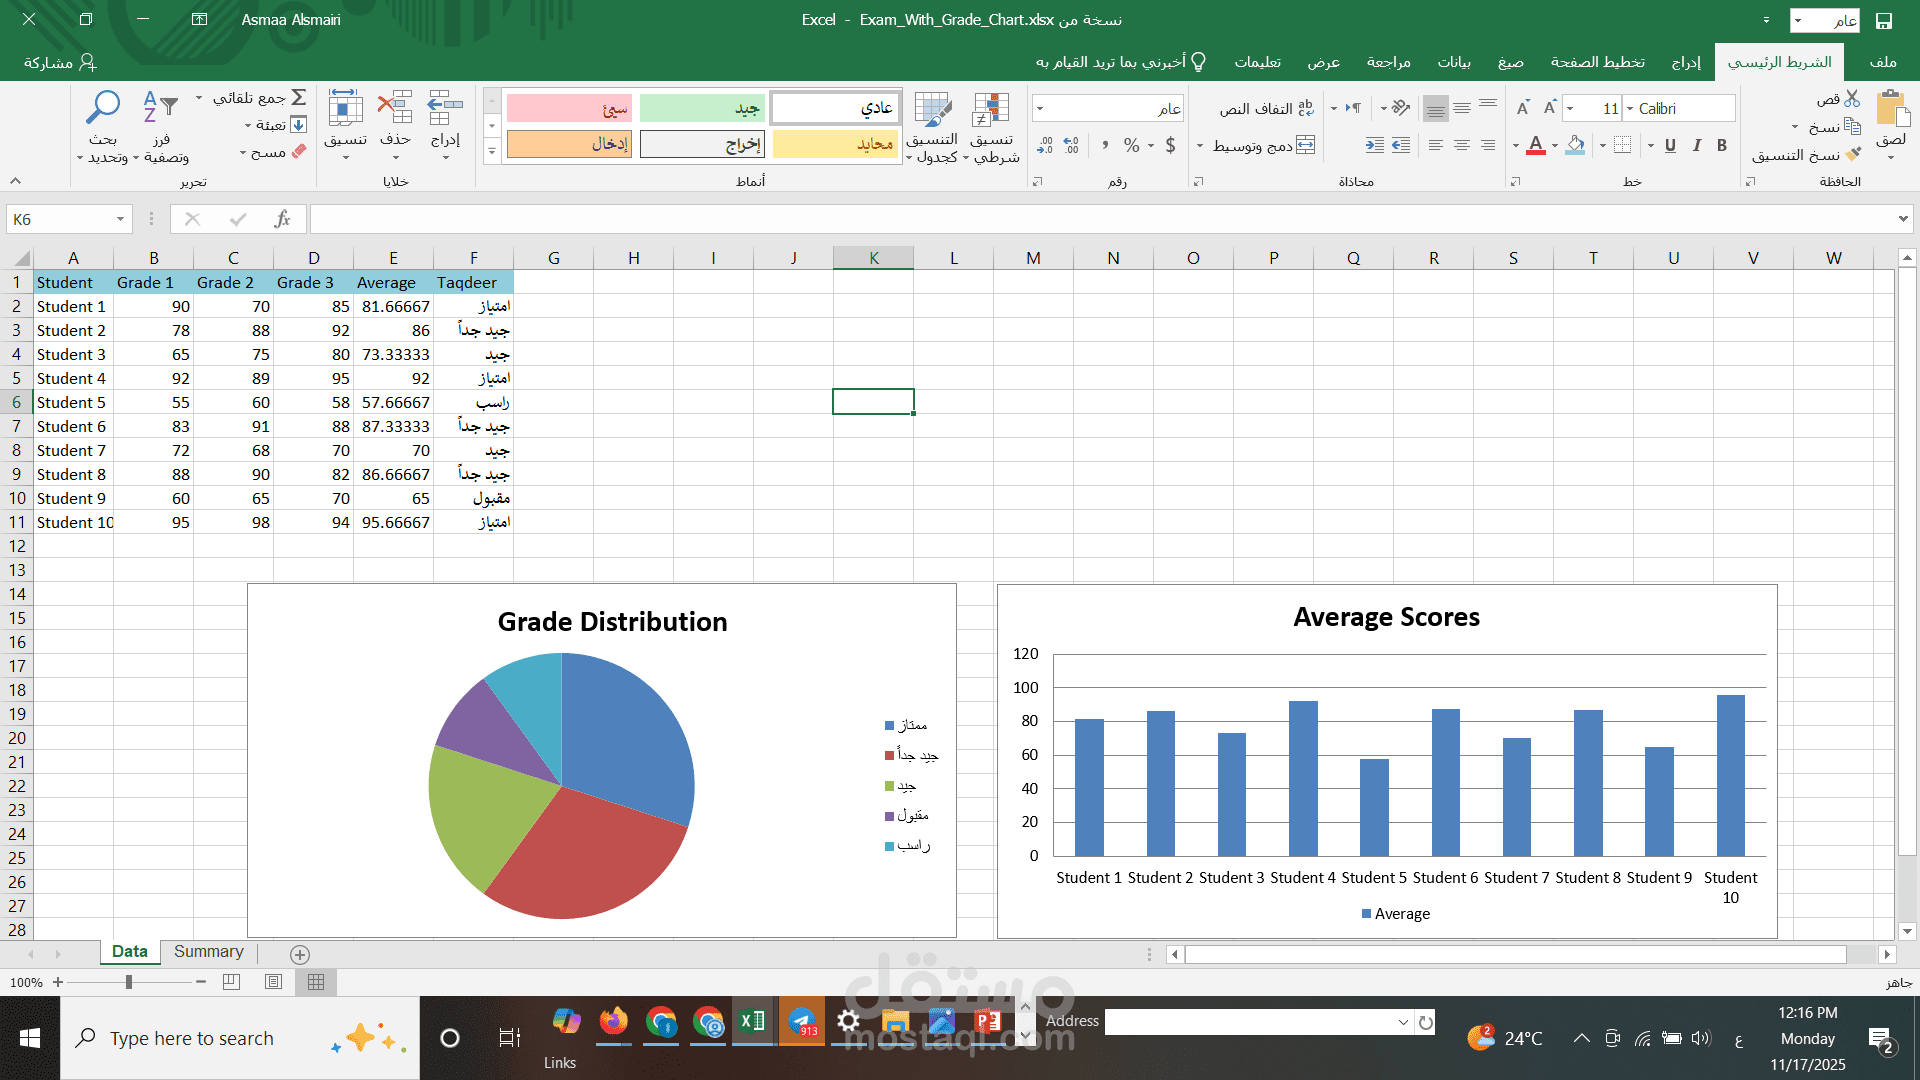Click the fill color bucket icon
The image size is (1920, 1080).
1576,145
